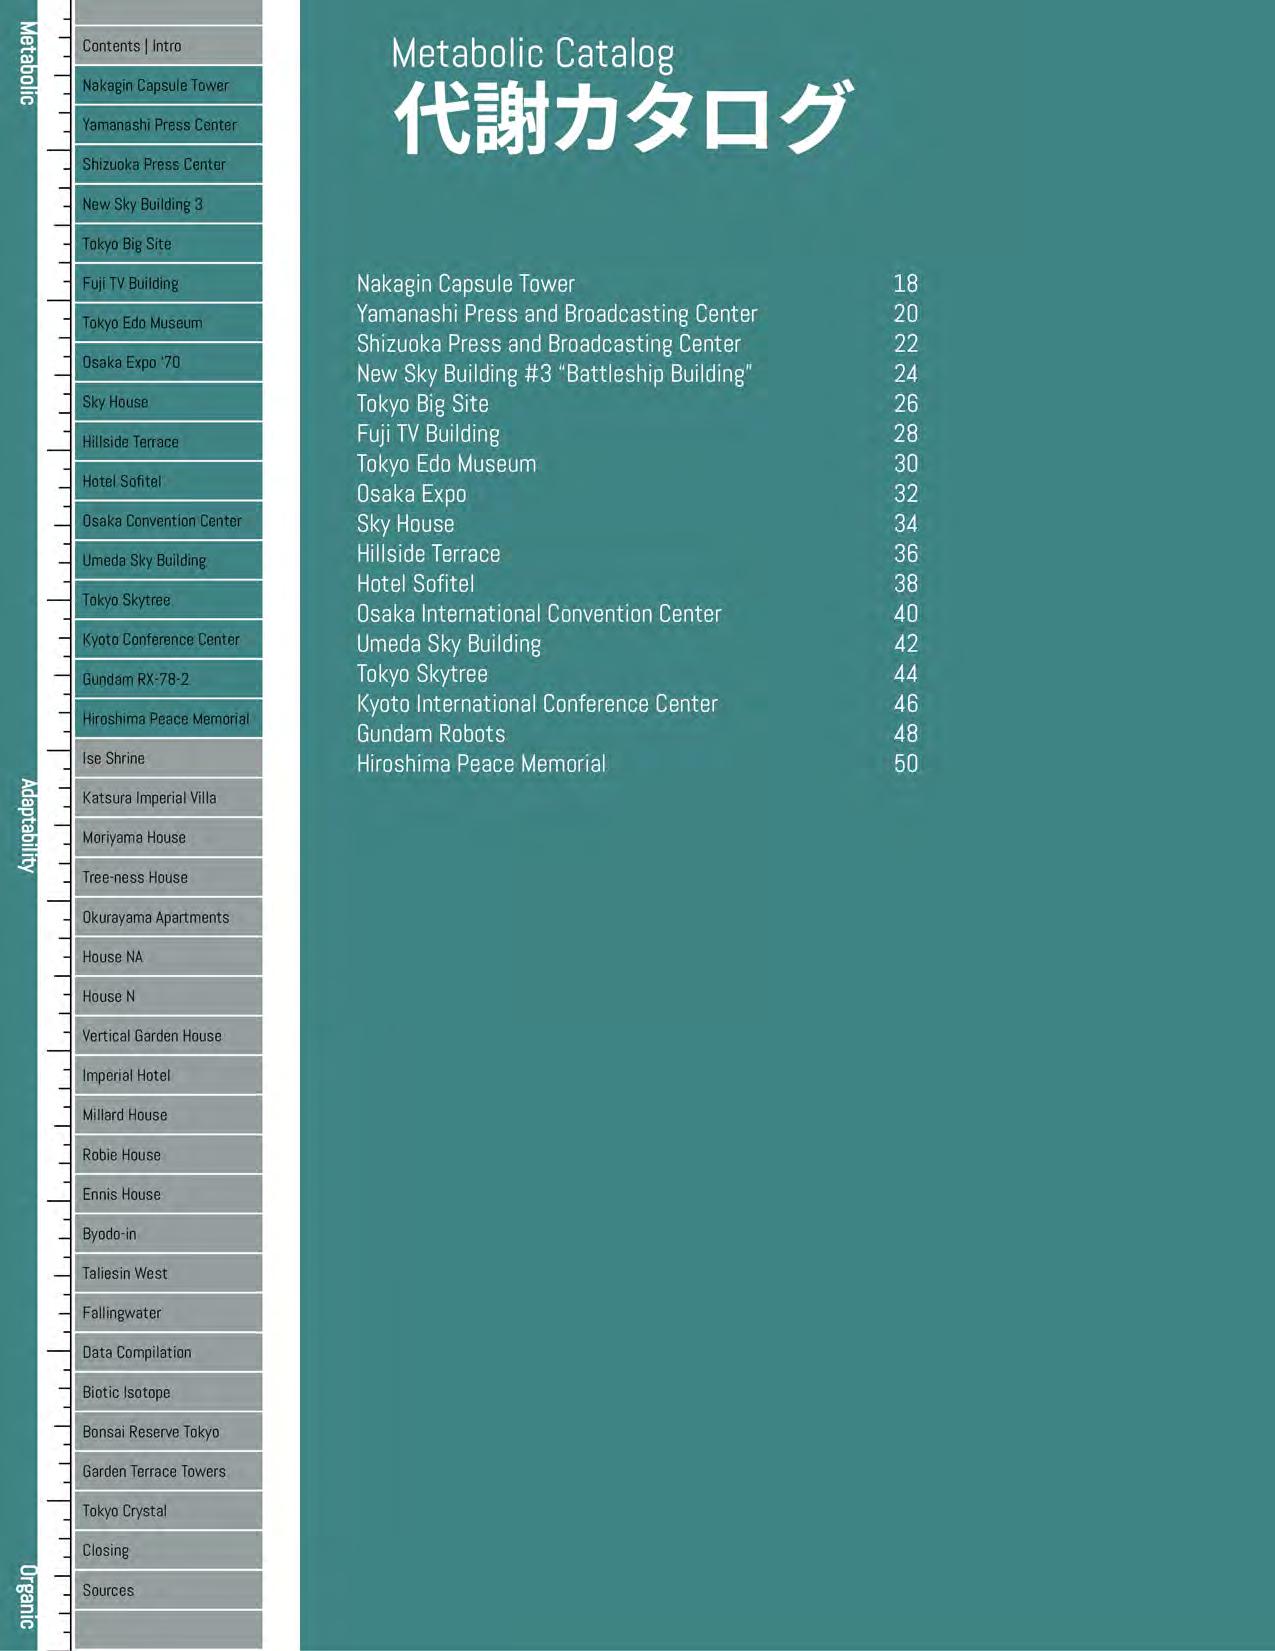Select Hillside Terrace sidebar tab
The width and height of the screenshot is (1275, 1651).
tap(168, 442)
